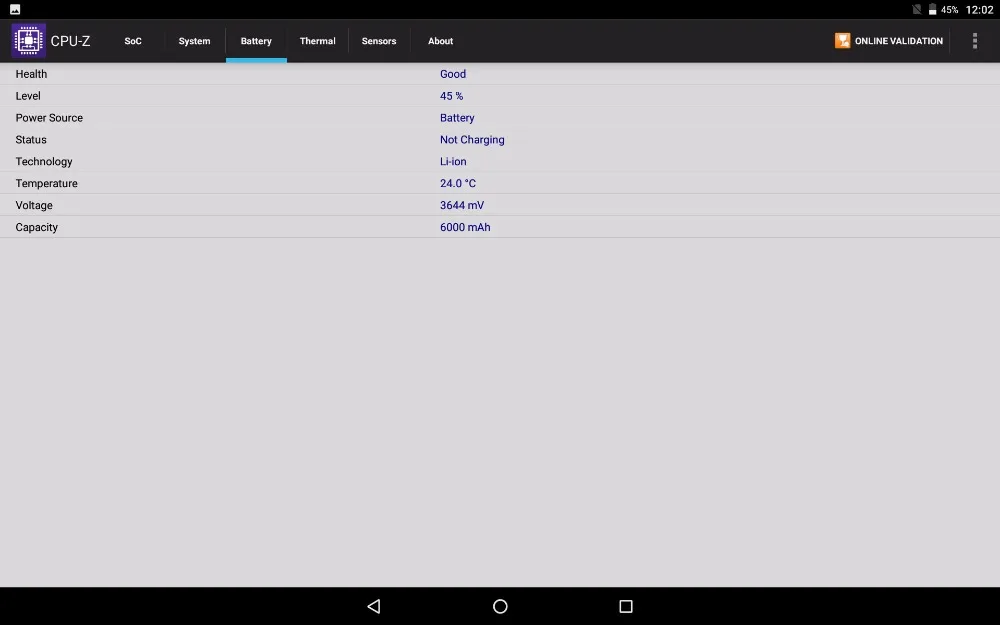Go to the About tab

pos(441,41)
